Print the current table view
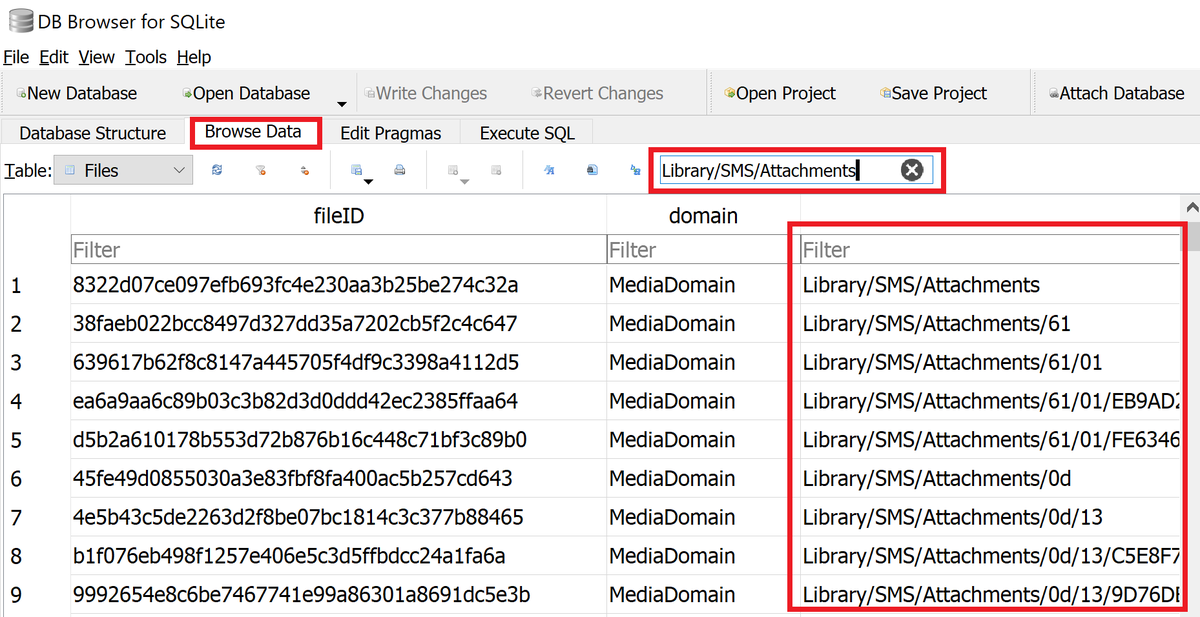 [x=400, y=171]
